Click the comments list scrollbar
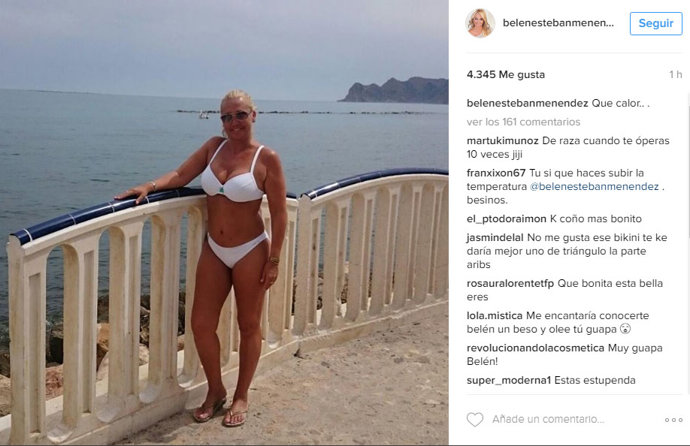The height and width of the screenshot is (446, 690). tap(688, 244)
